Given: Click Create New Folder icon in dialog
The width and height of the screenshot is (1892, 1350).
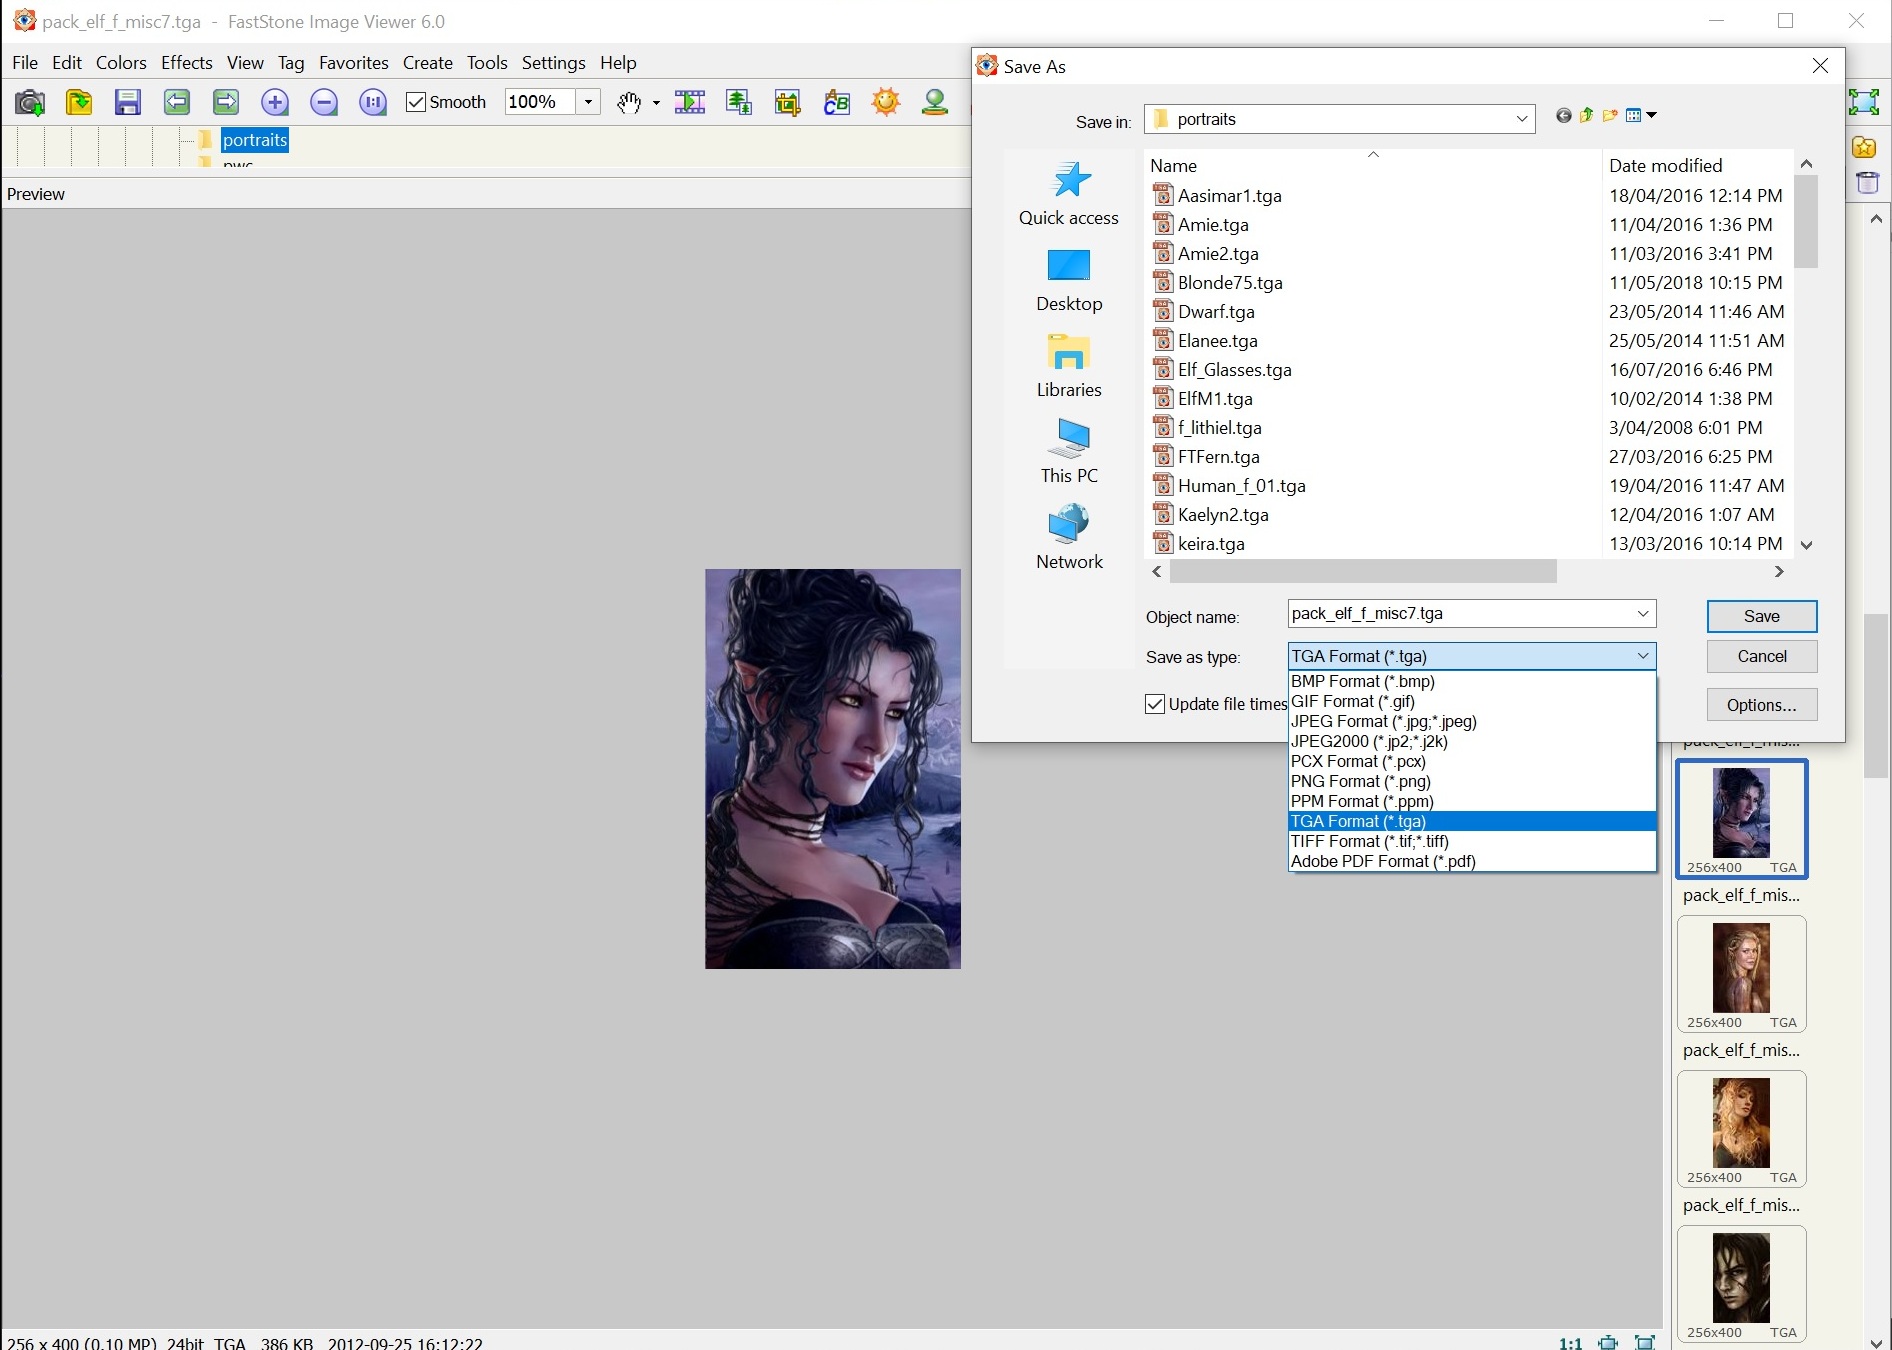Looking at the screenshot, I should click(x=1610, y=115).
